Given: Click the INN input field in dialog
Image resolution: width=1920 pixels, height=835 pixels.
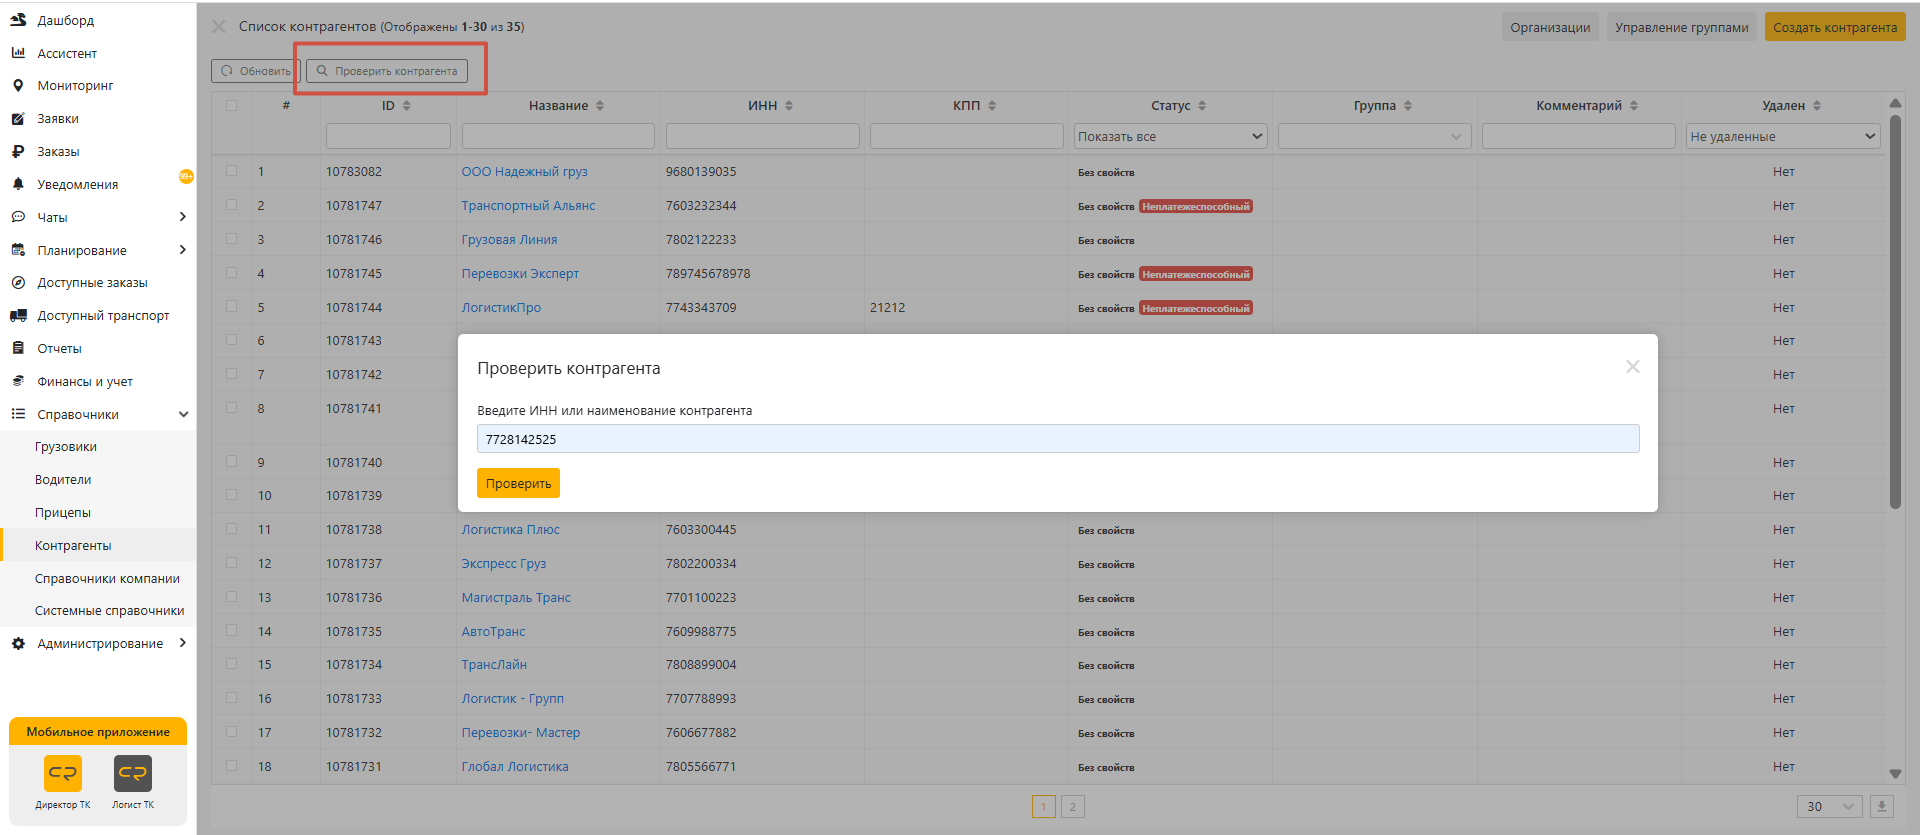Looking at the screenshot, I should tap(1057, 439).
